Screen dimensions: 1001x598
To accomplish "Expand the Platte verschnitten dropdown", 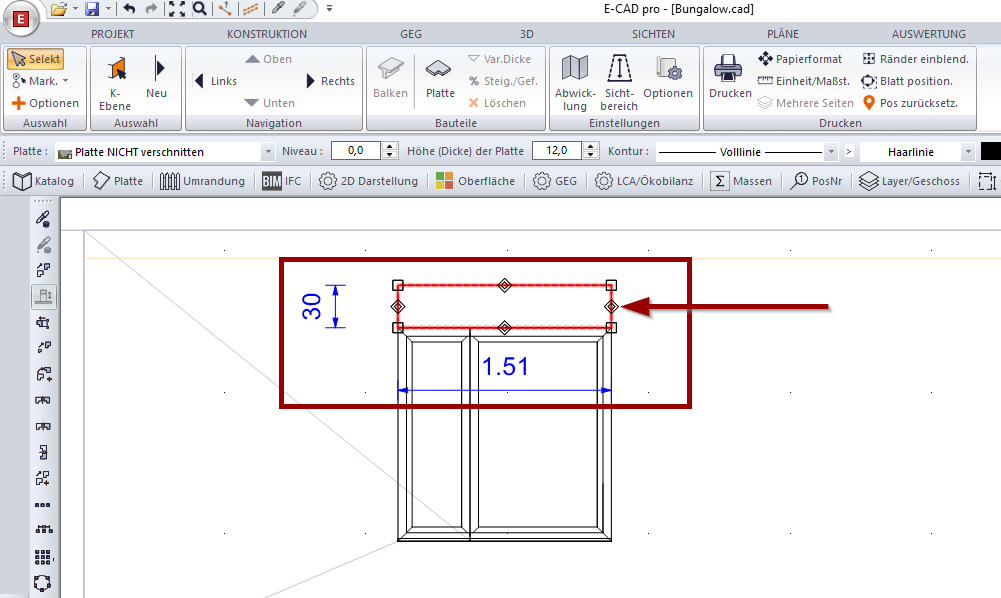I will click(267, 152).
